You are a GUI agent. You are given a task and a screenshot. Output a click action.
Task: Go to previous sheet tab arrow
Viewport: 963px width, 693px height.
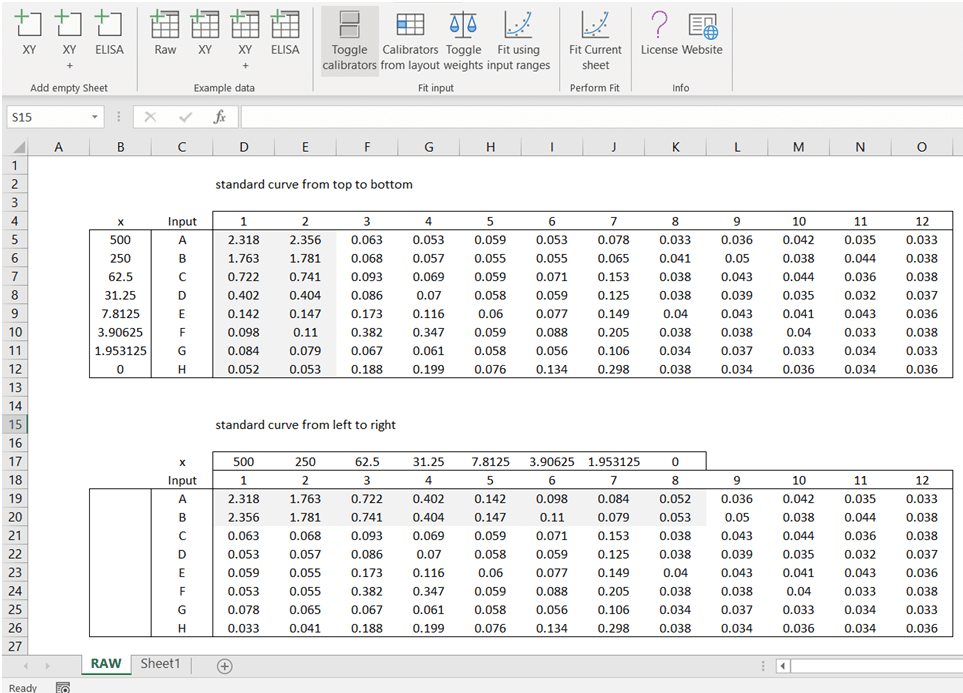[25, 666]
